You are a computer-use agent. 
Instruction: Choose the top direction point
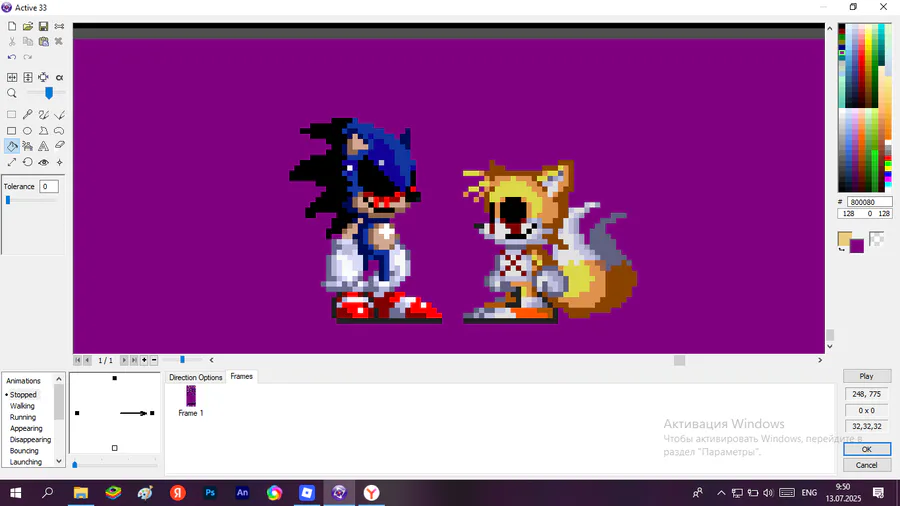[115, 378]
